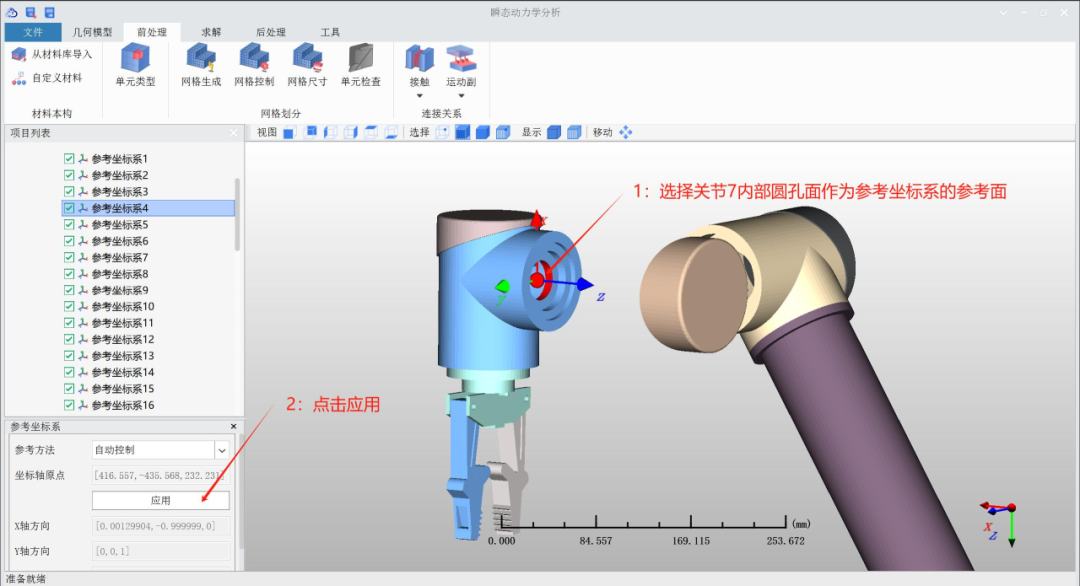
Task: Launch 网格生成 mesh generation
Action: coord(201,65)
